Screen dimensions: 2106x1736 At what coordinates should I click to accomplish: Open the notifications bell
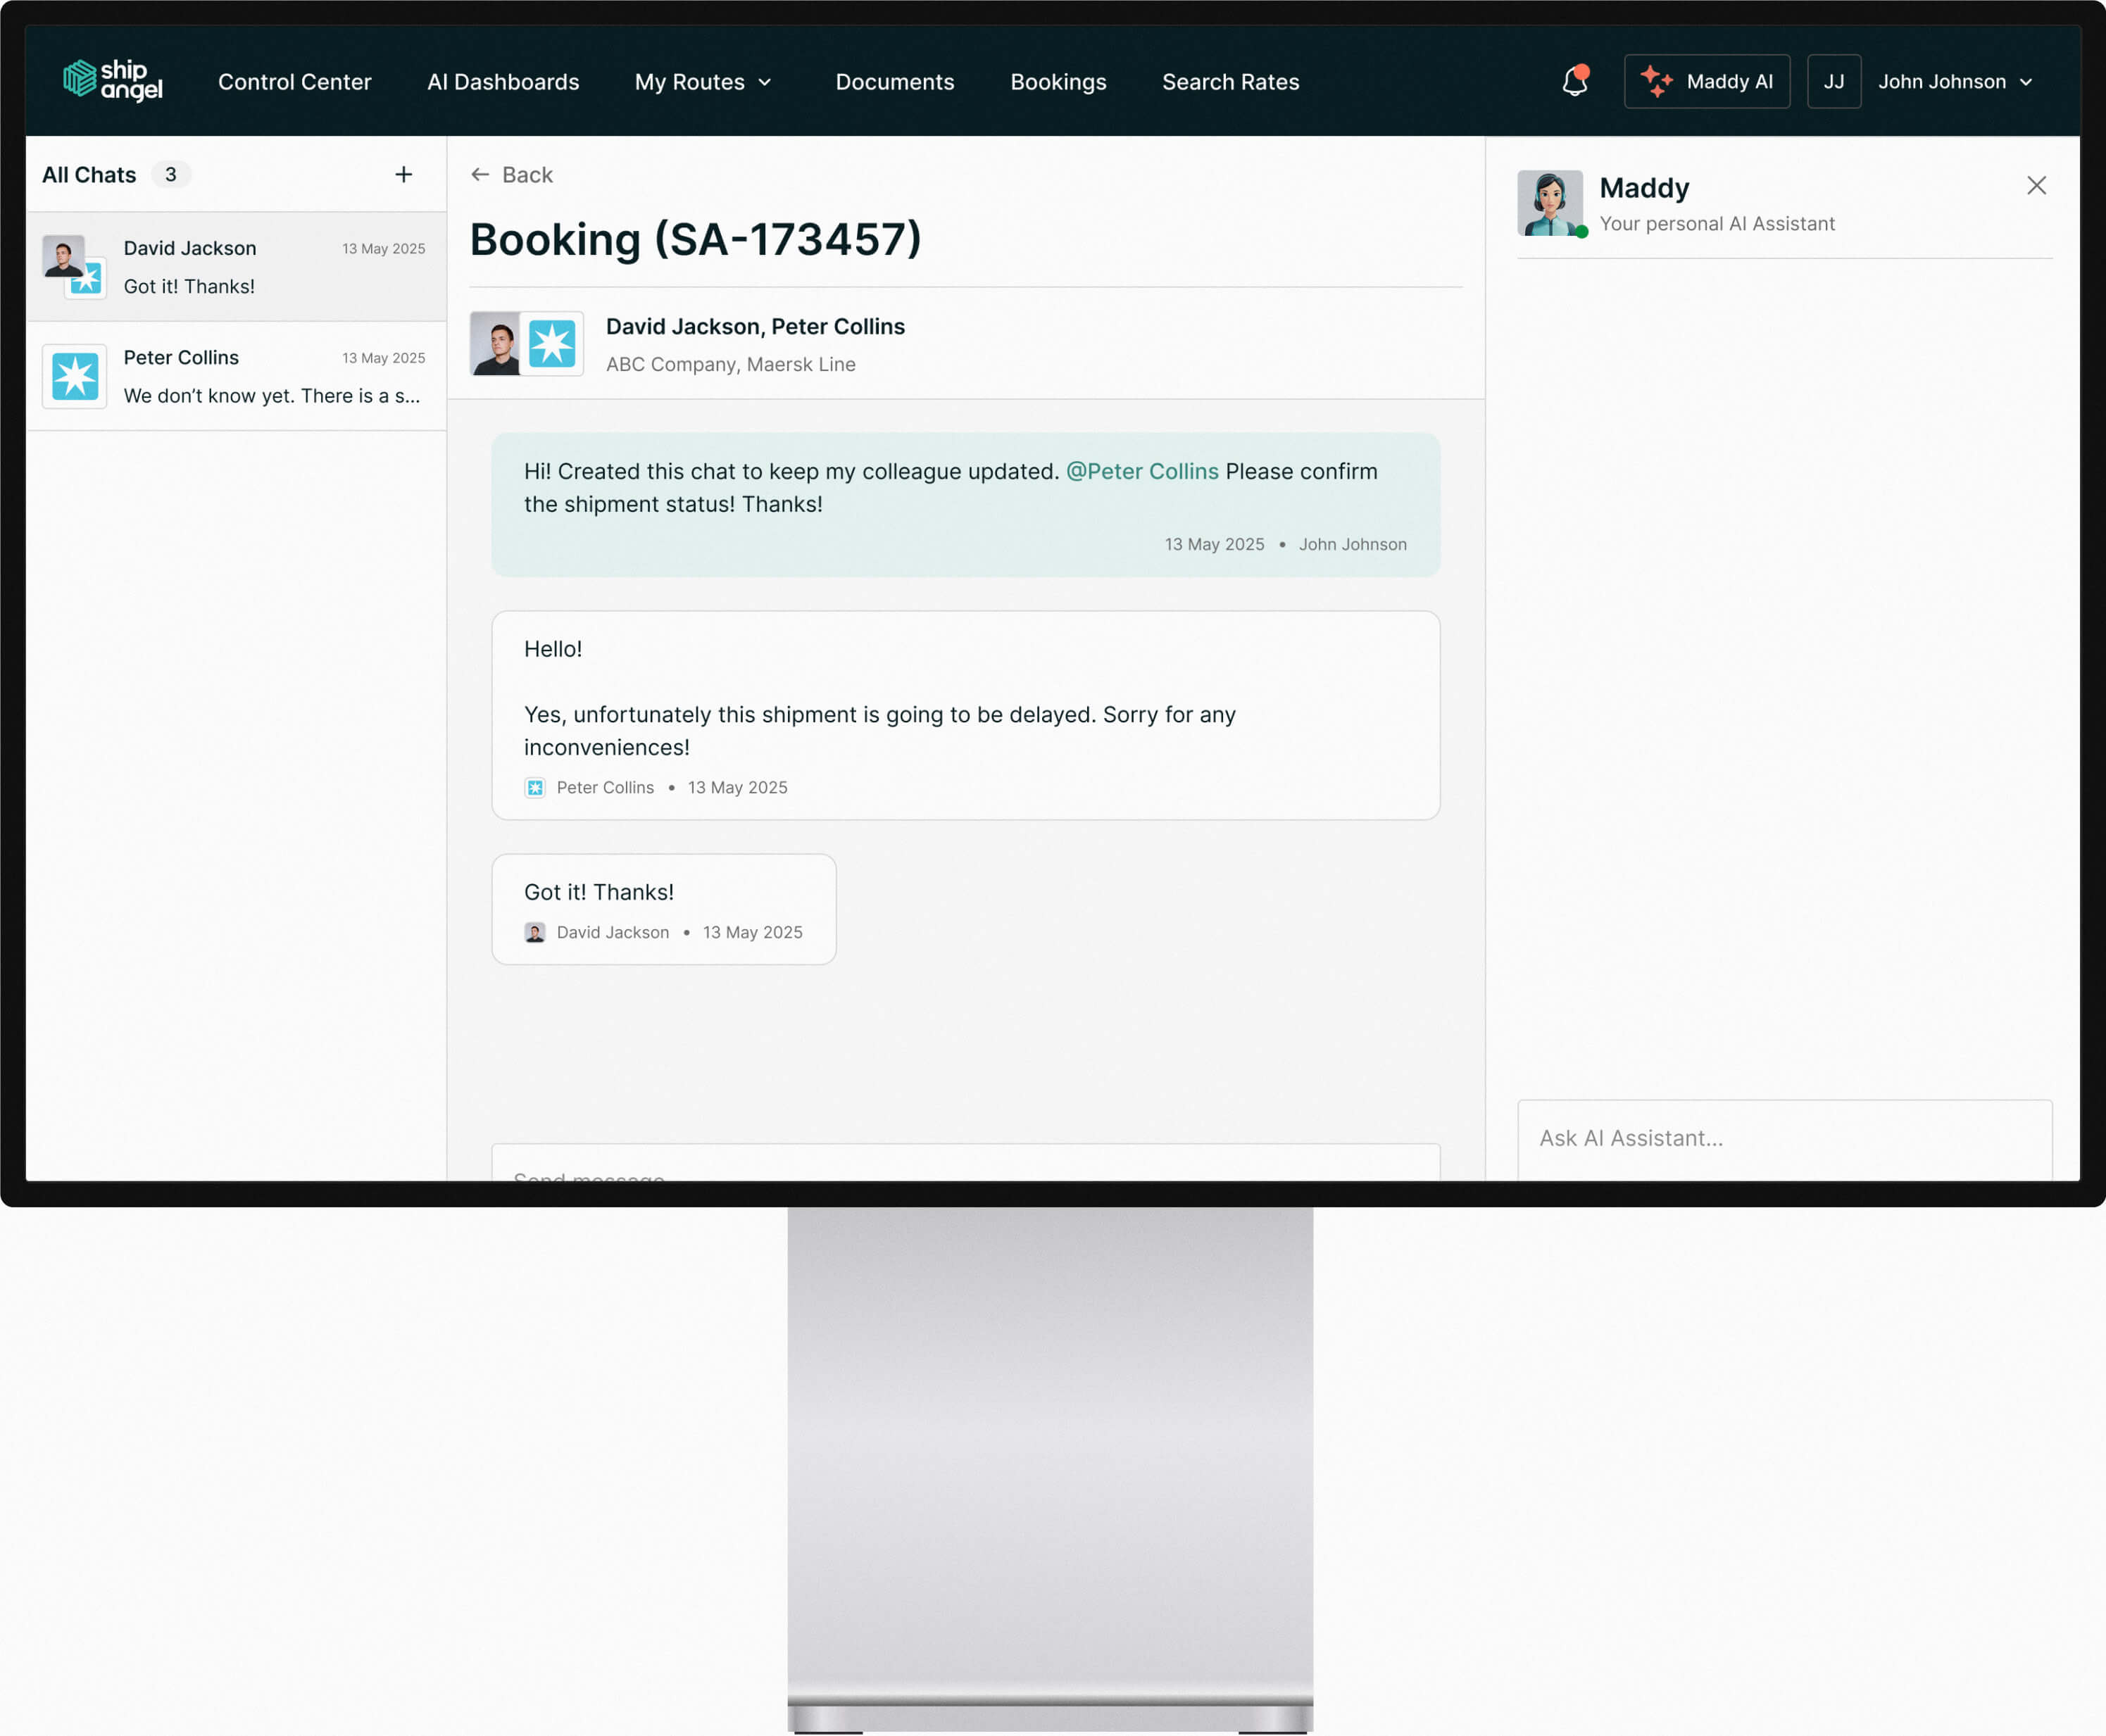1574,81
